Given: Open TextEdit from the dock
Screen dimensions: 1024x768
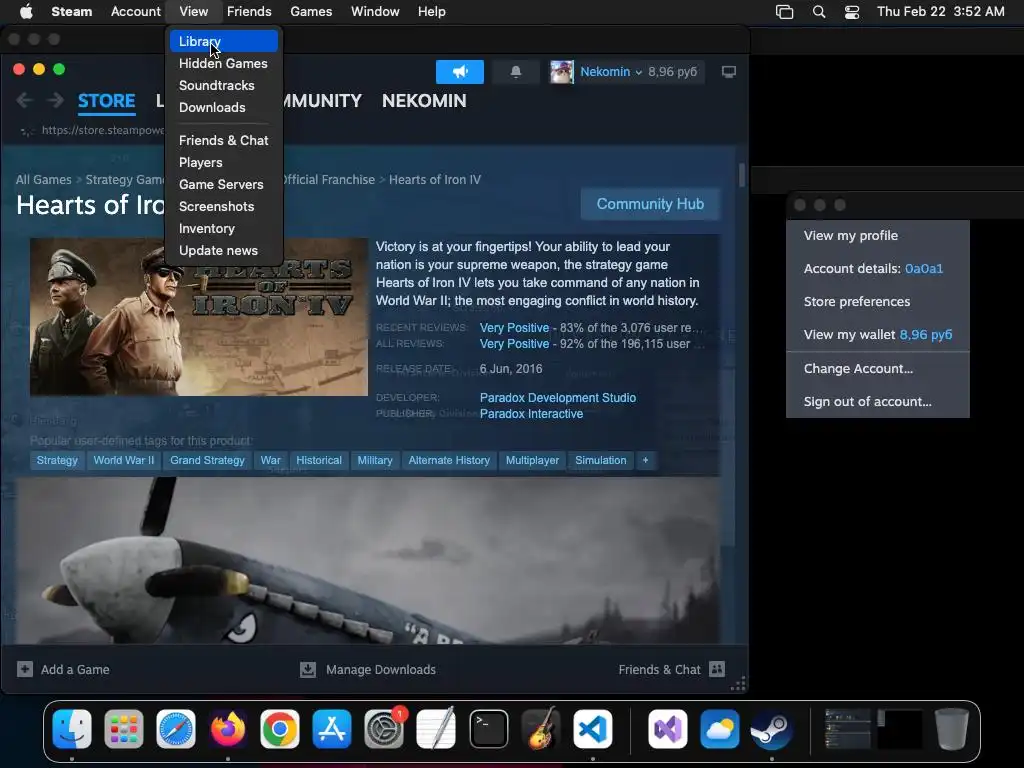Looking at the screenshot, I should [436, 729].
